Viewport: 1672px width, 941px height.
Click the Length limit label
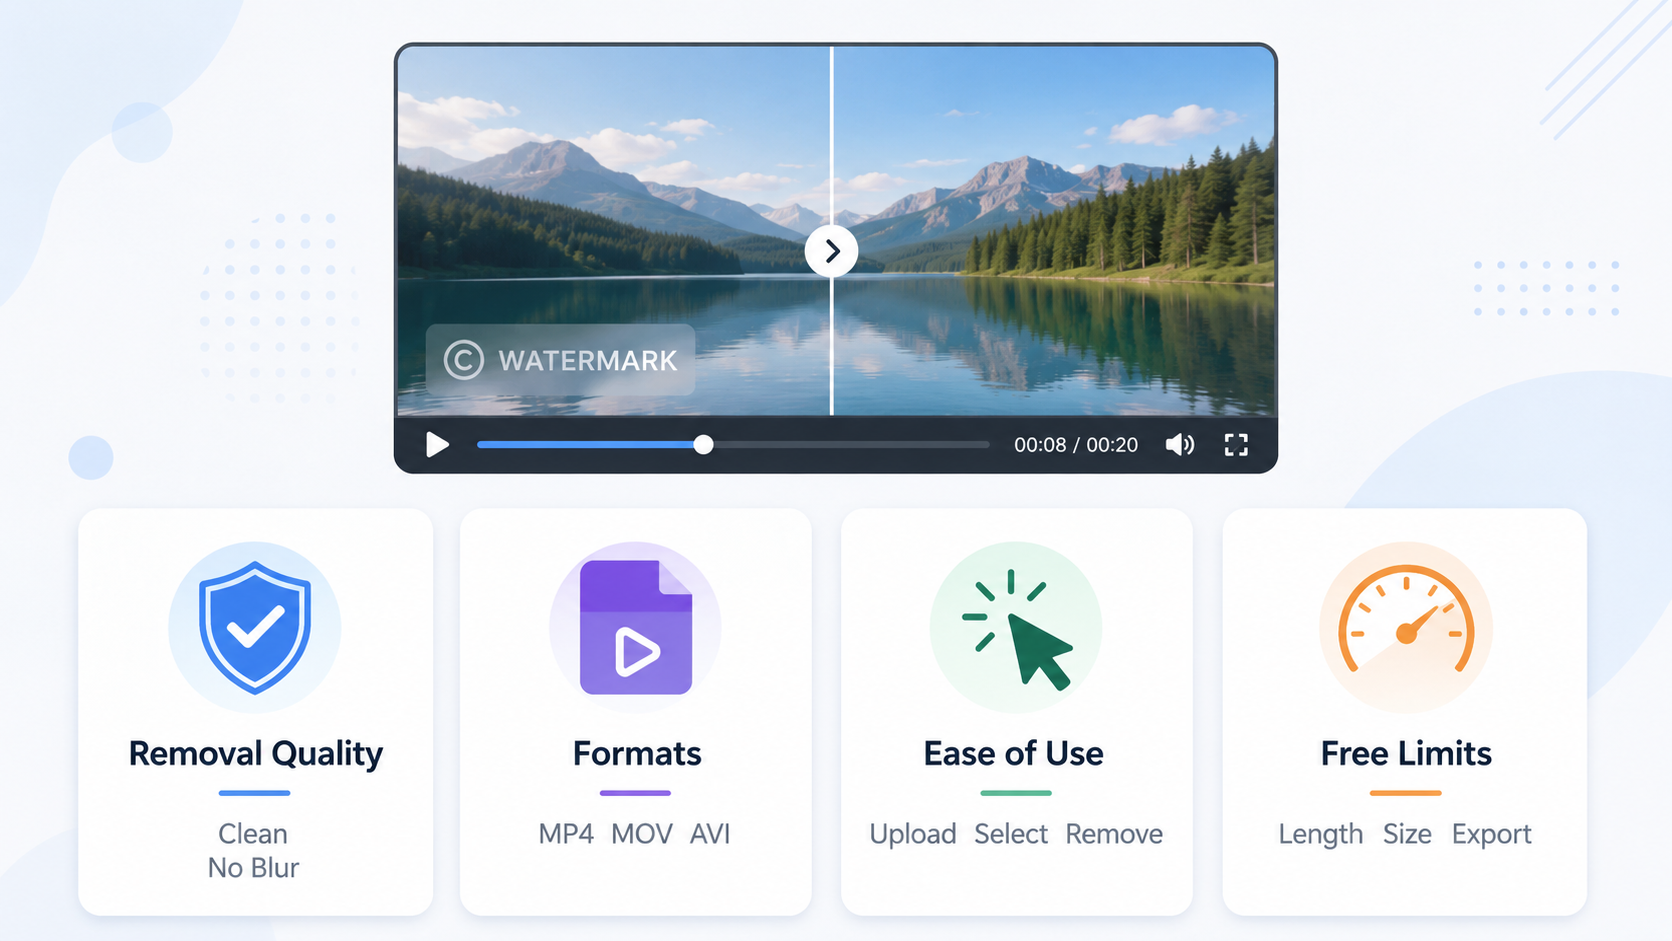(x=1321, y=834)
